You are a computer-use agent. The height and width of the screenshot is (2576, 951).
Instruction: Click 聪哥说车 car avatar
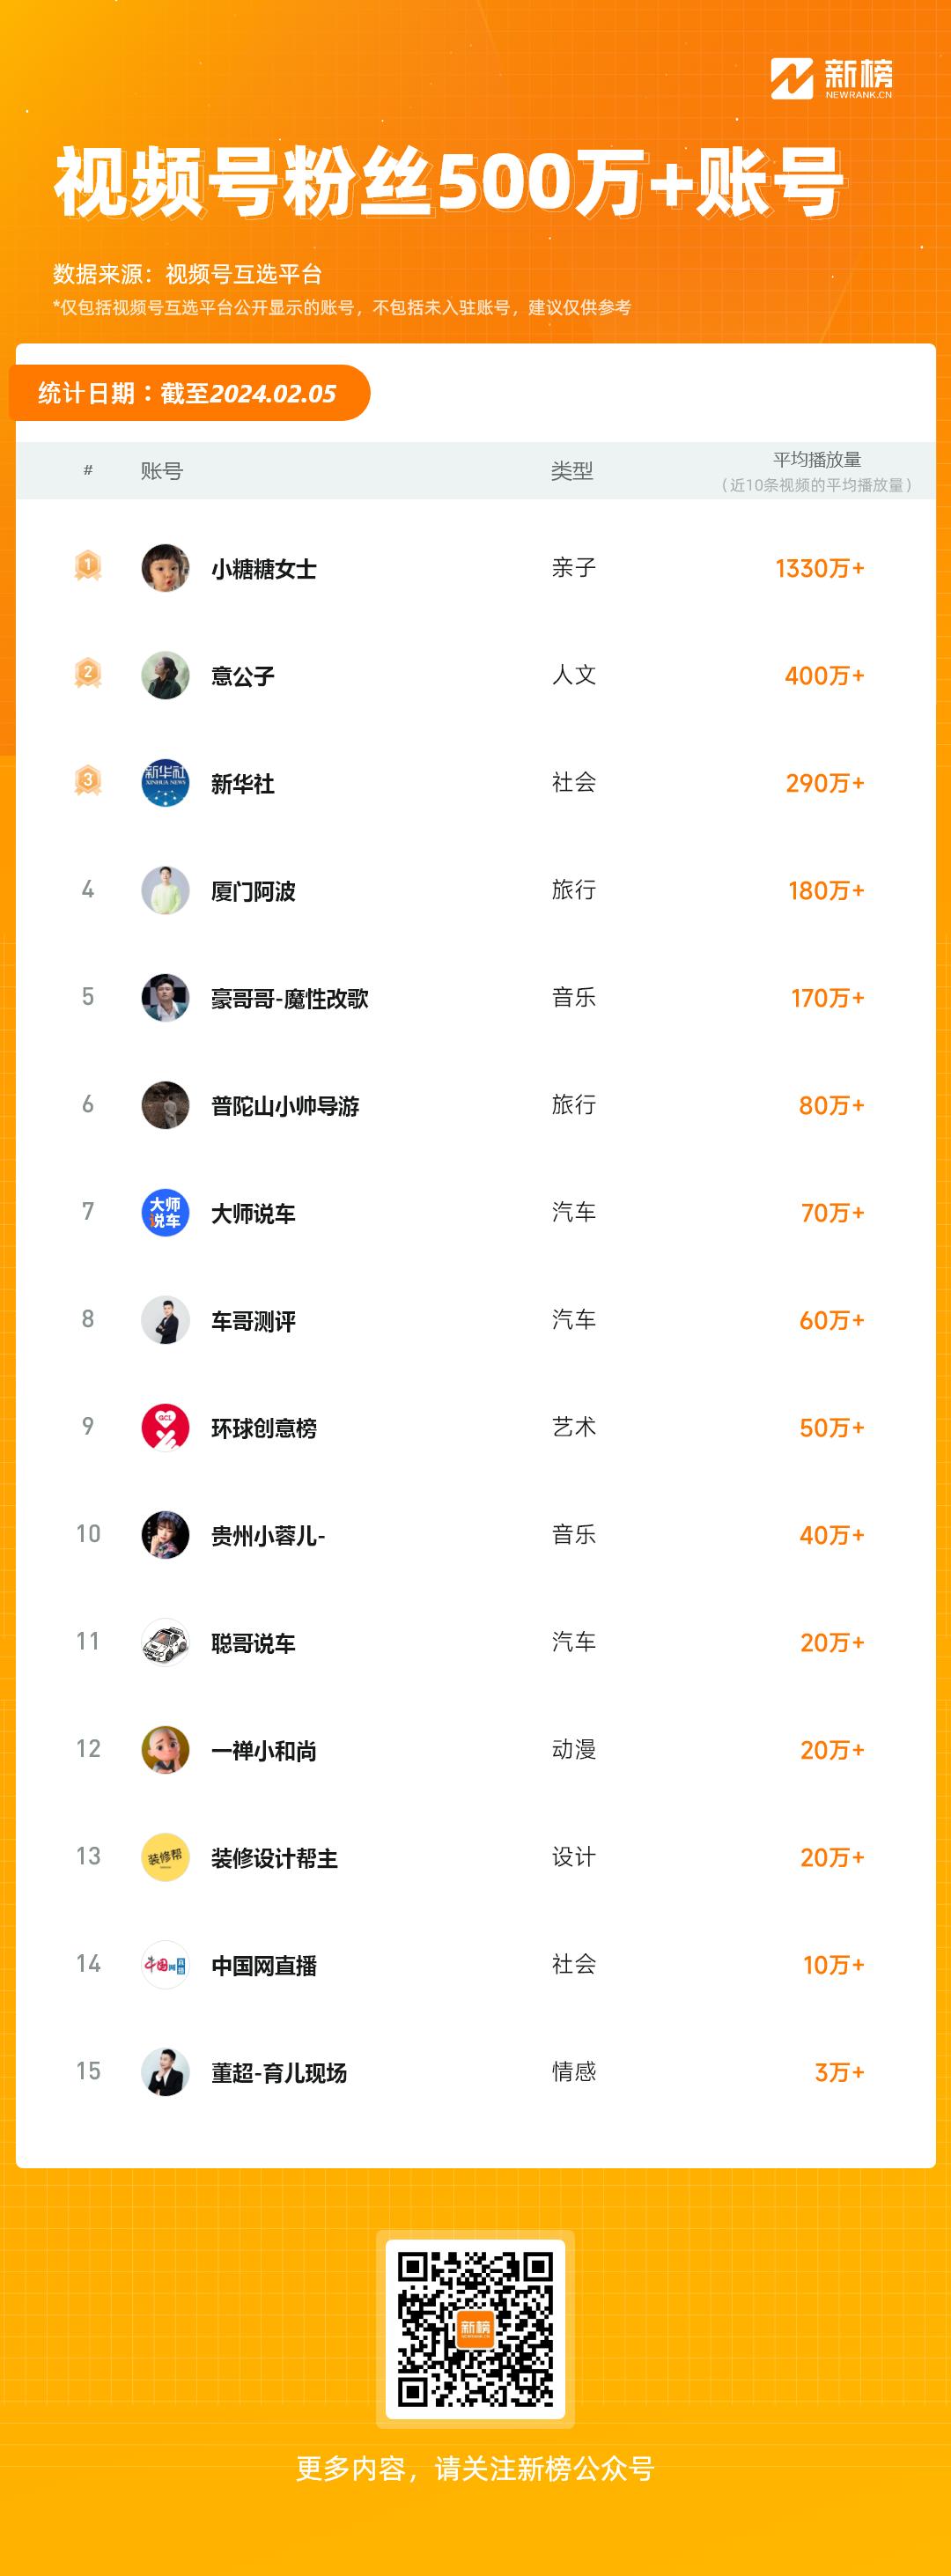coord(165,1642)
